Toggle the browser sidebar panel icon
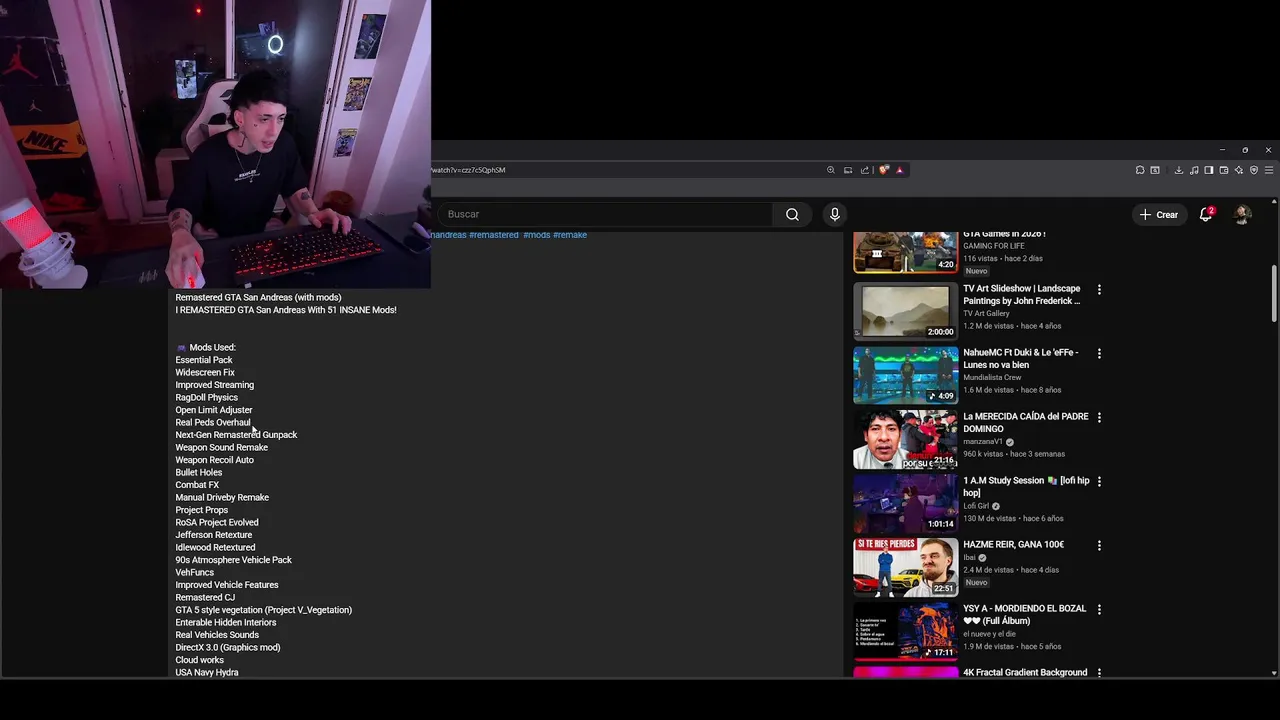The width and height of the screenshot is (1280, 720). (1209, 170)
